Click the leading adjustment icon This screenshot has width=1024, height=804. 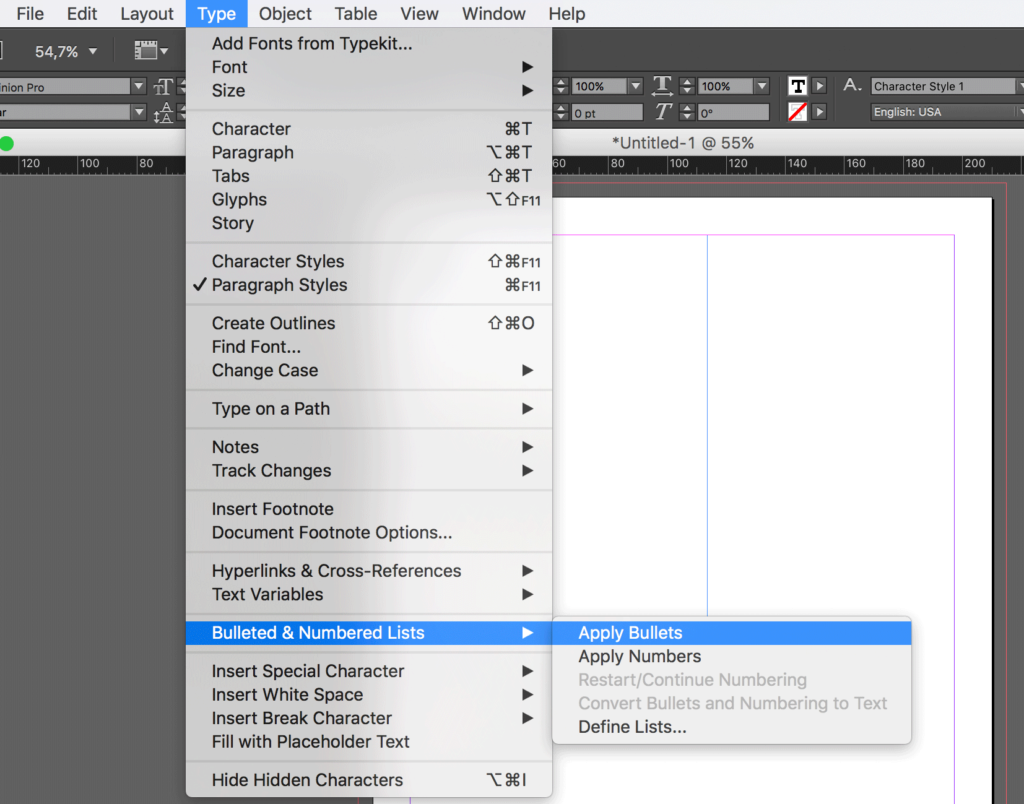tap(165, 113)
